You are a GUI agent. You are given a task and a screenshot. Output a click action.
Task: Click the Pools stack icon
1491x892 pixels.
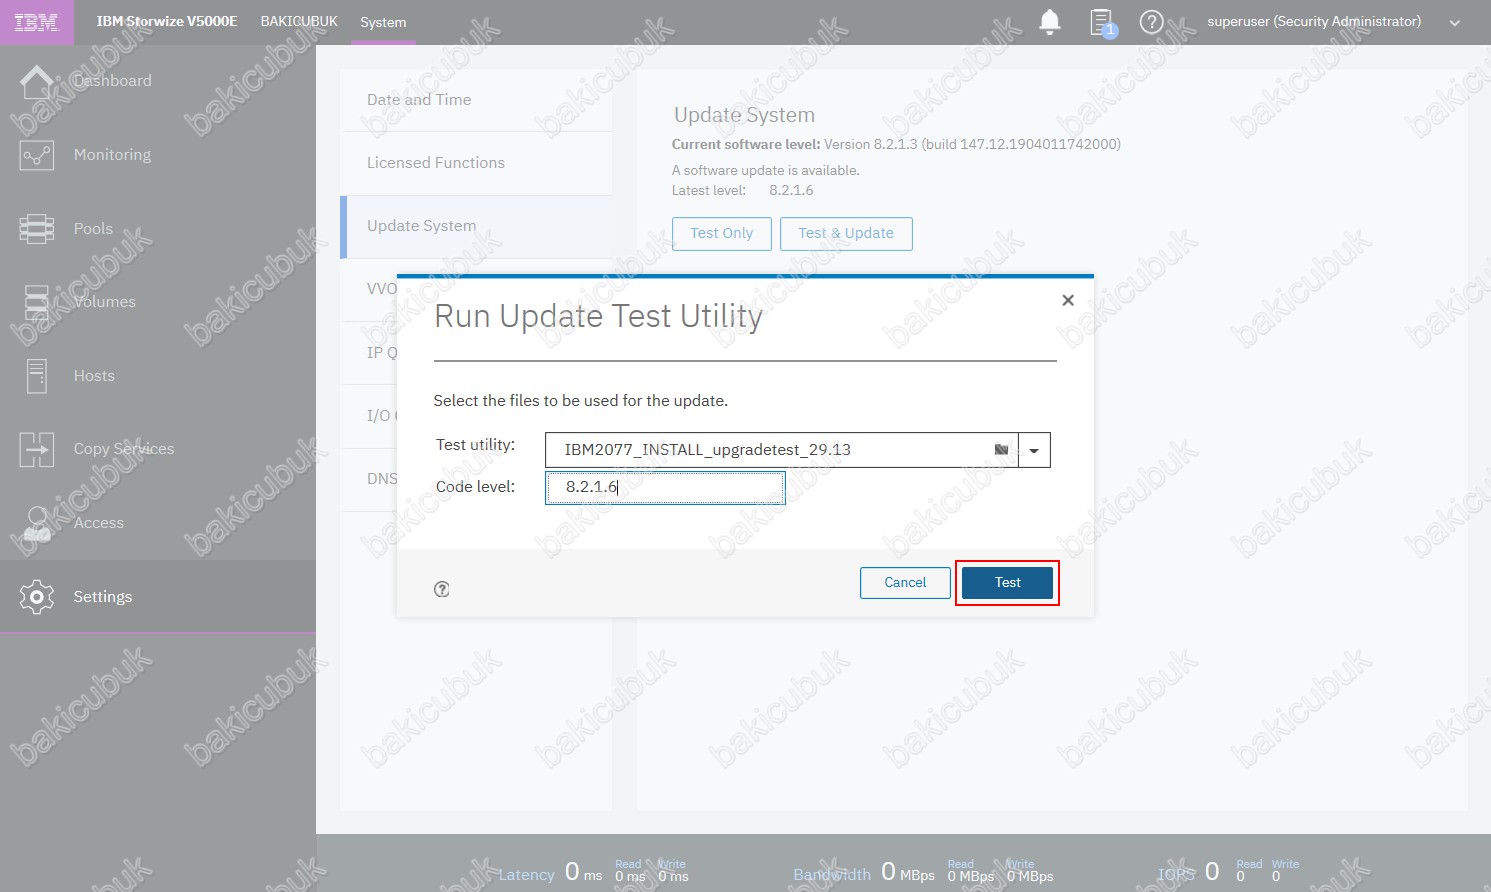(x=37, y=229)
